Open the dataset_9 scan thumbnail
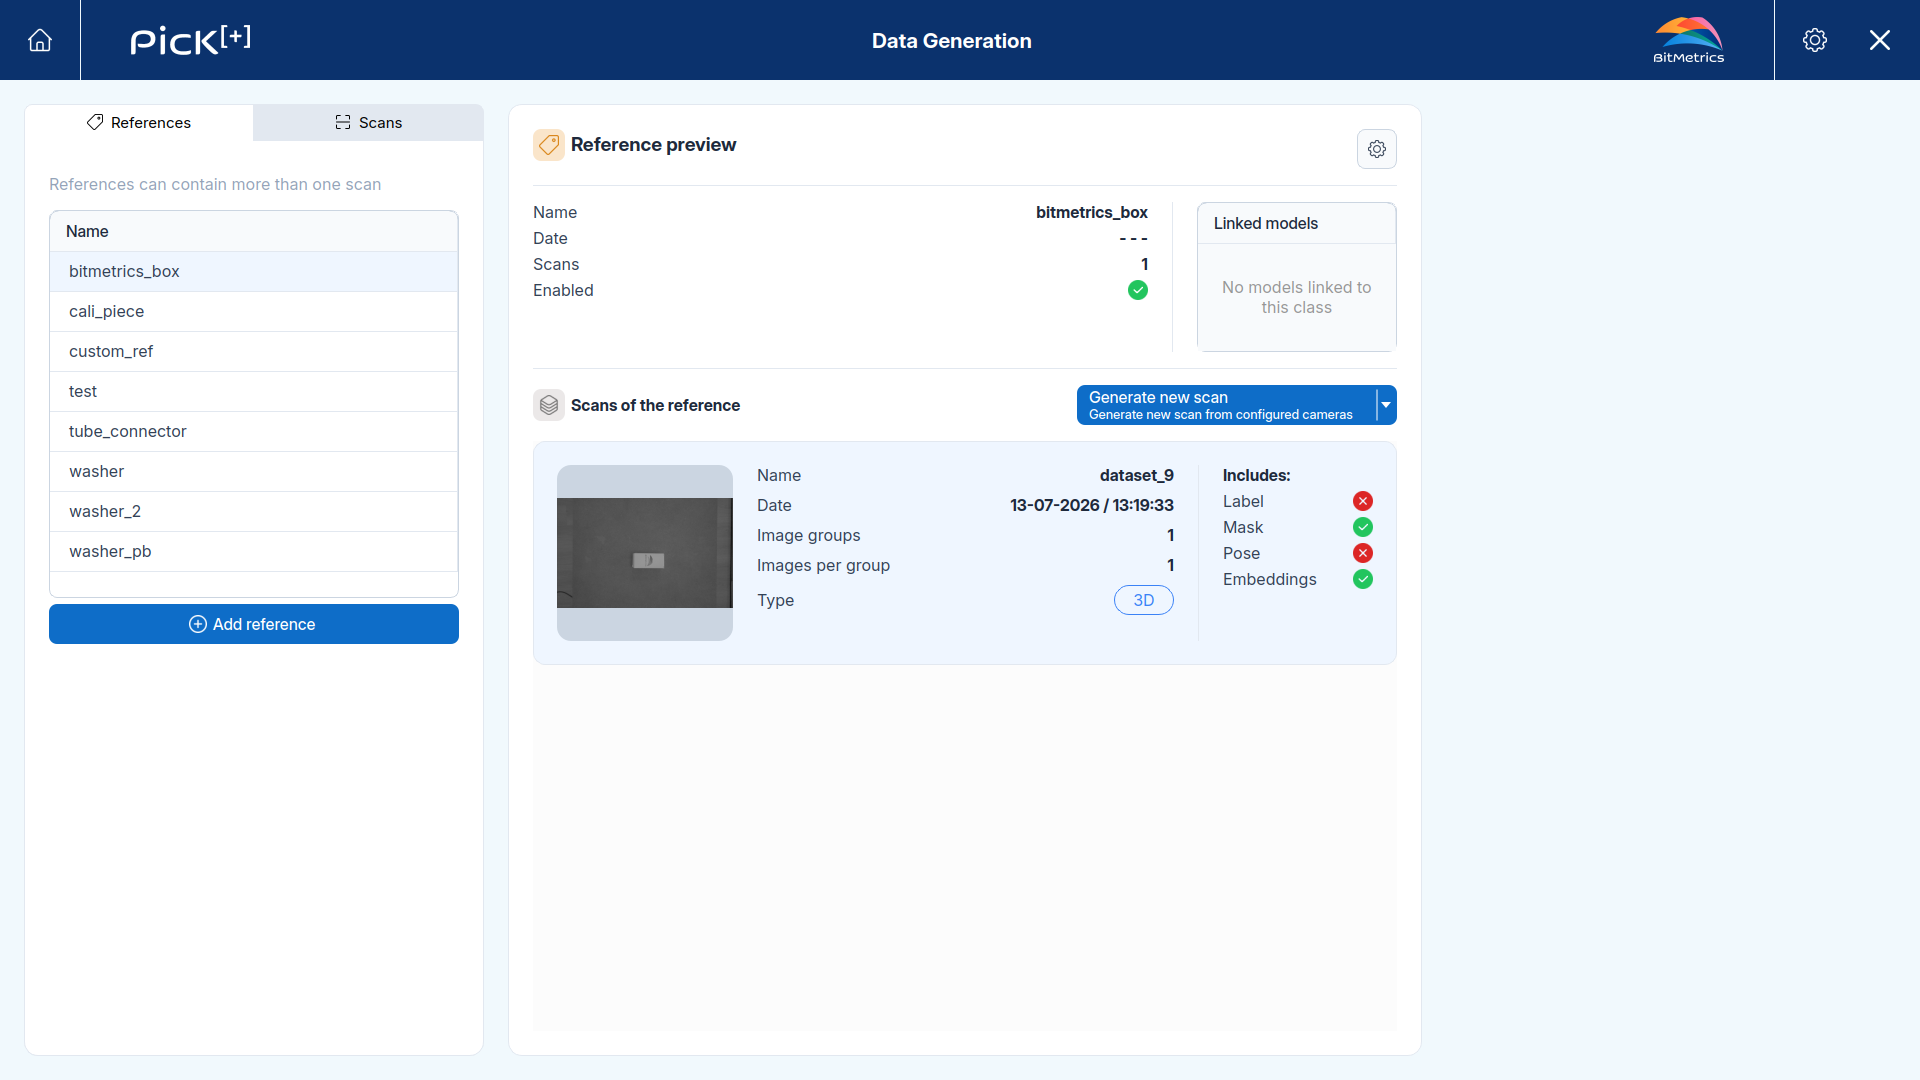 tap(645, 553)
